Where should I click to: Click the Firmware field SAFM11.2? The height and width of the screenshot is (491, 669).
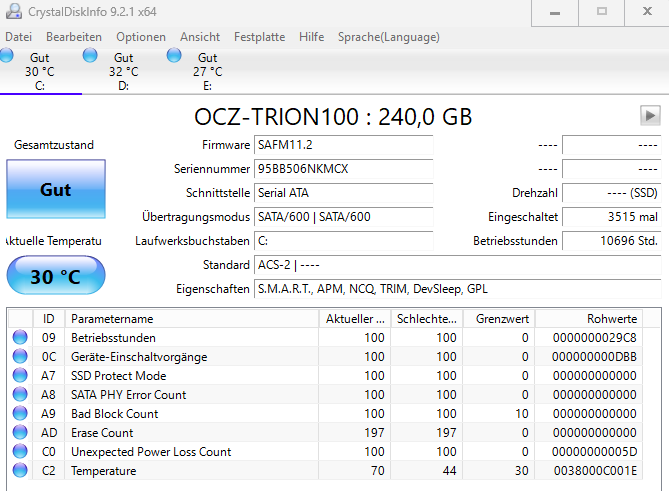click(x=343, y=145)
